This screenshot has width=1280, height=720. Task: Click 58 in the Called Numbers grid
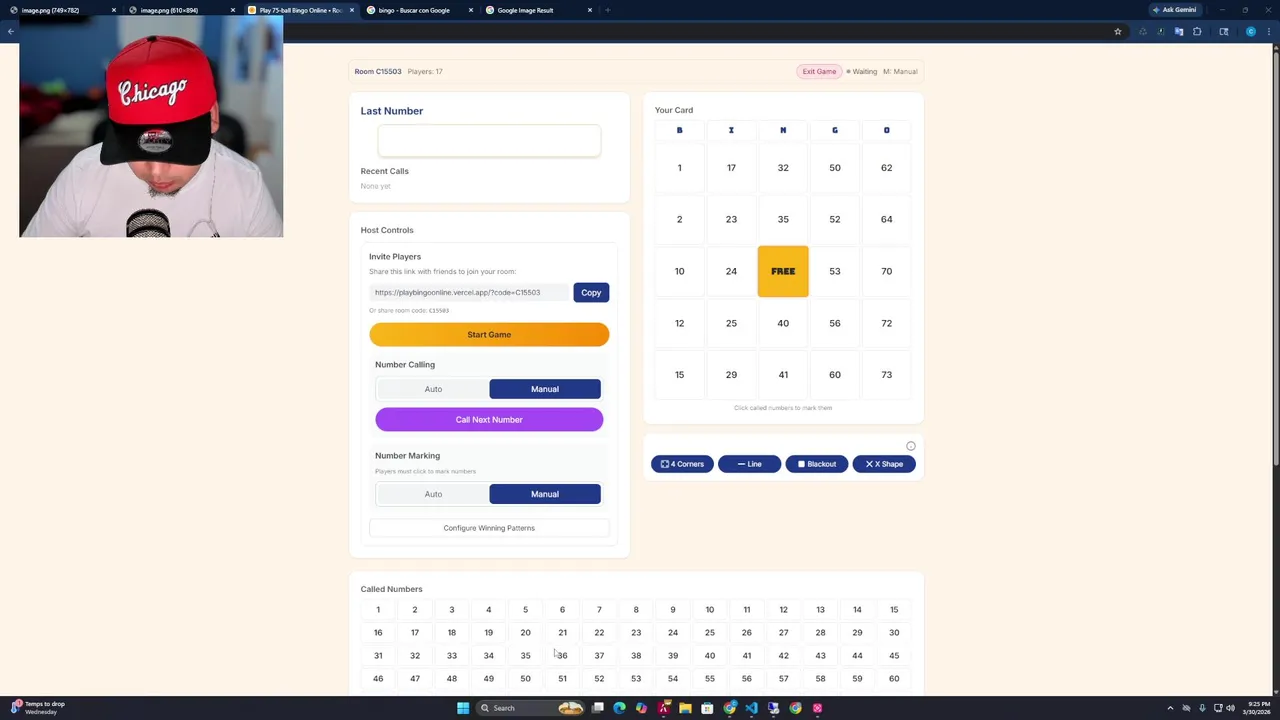pos(820,679)
